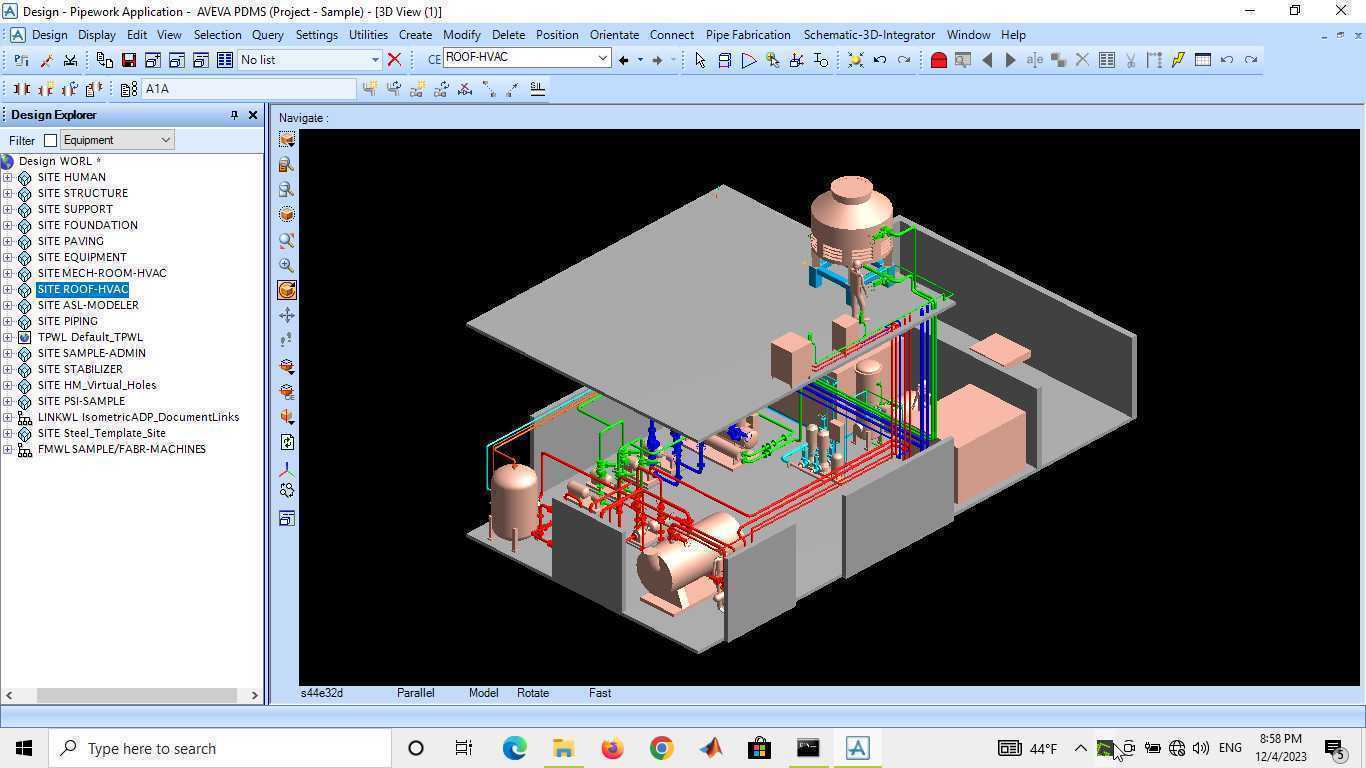Click the zoom to selection red-arrow magnifier icon

287,240
